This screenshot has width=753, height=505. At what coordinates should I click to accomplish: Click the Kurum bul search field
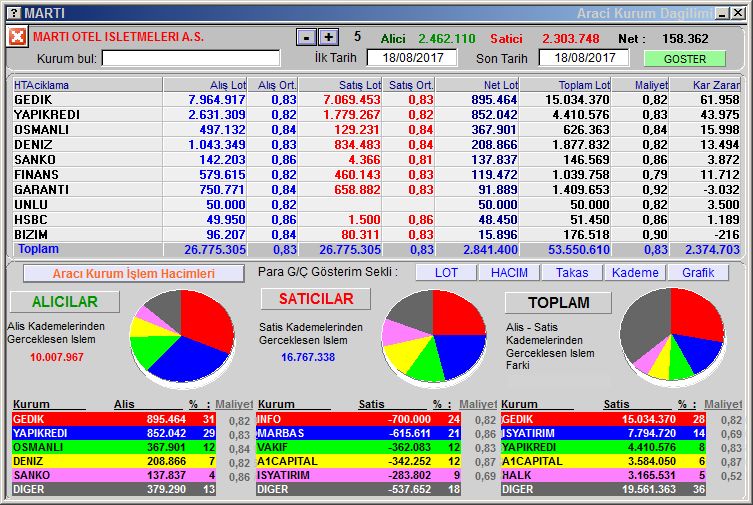click(x=191, y=59)
